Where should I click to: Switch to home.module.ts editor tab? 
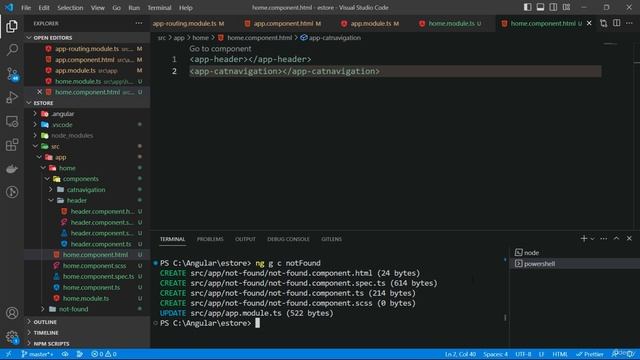[451, 23]
